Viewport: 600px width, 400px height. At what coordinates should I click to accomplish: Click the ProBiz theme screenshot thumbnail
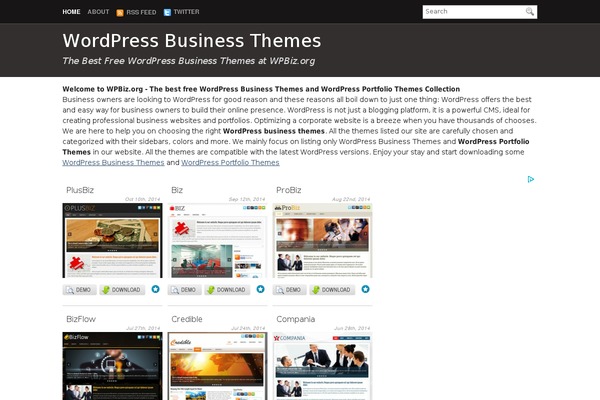[x=322, y=240]
